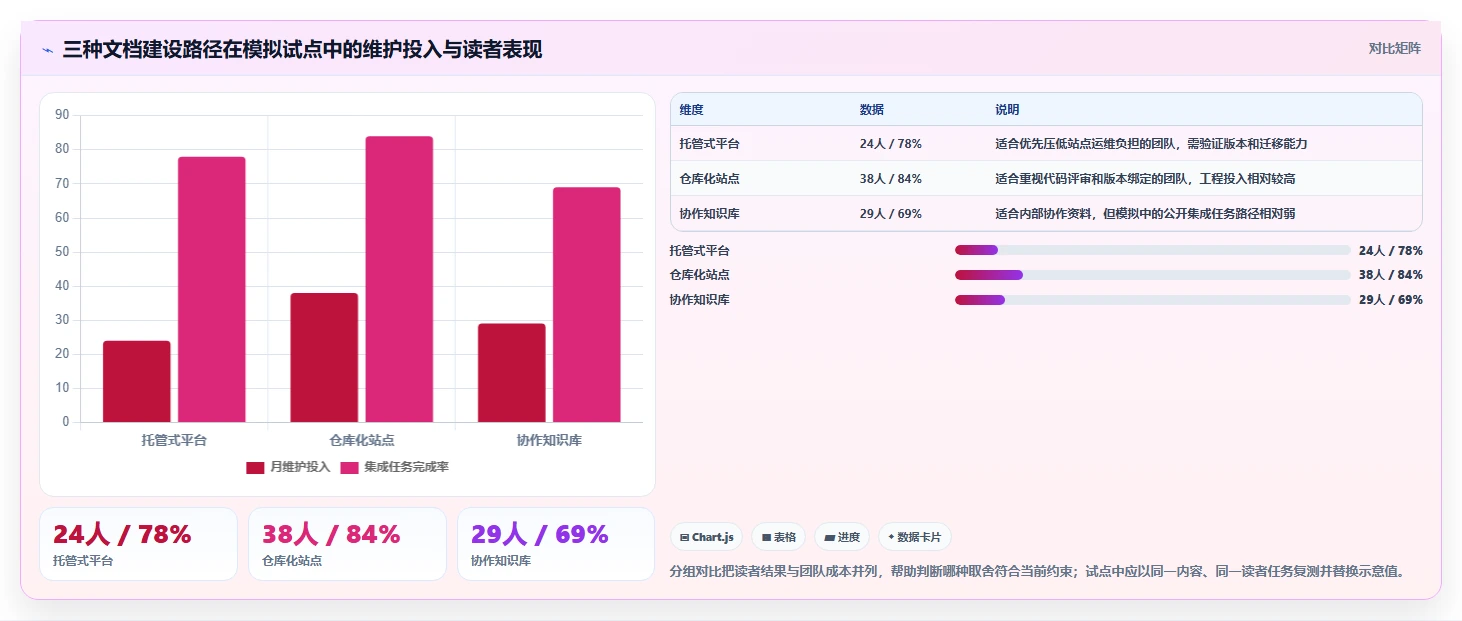
Task: Open the 24人 / 78% data card
Action: tap(138, 544)
